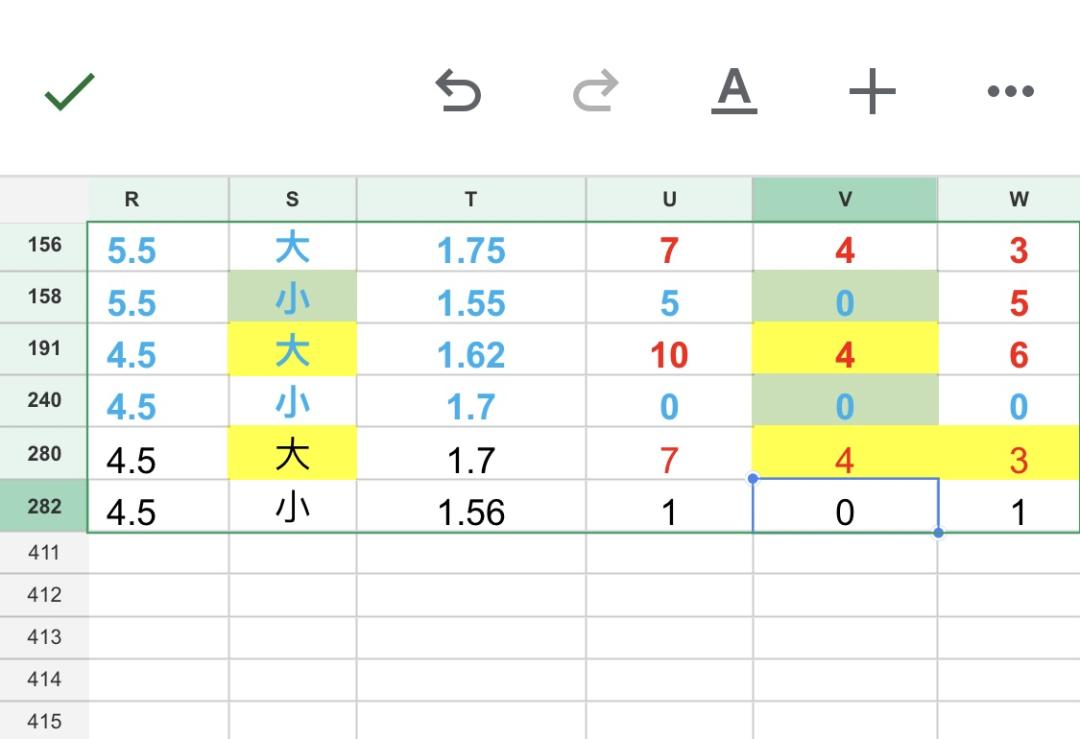Screen dimensions: 1080x739
Task: Select row 282 header
Action: [x=44, y=506]
